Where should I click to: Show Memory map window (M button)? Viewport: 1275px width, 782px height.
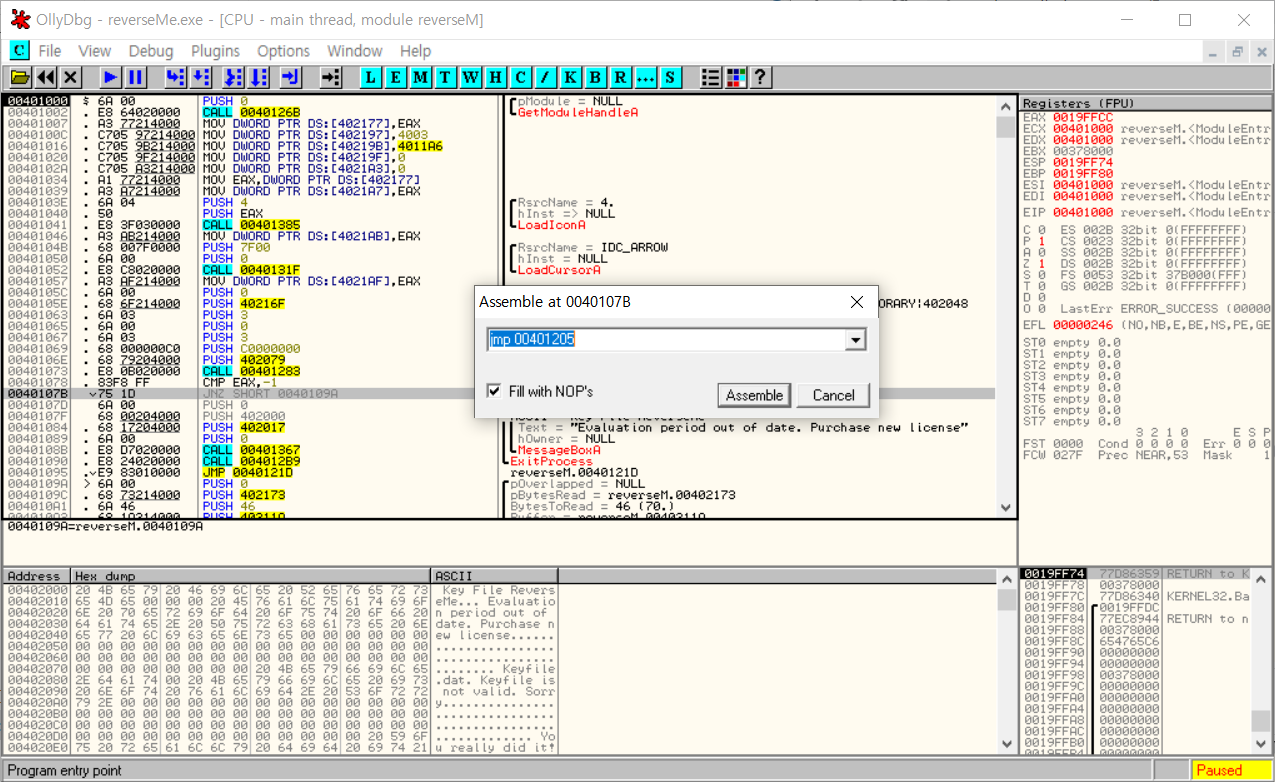click(x=421, y=77)
